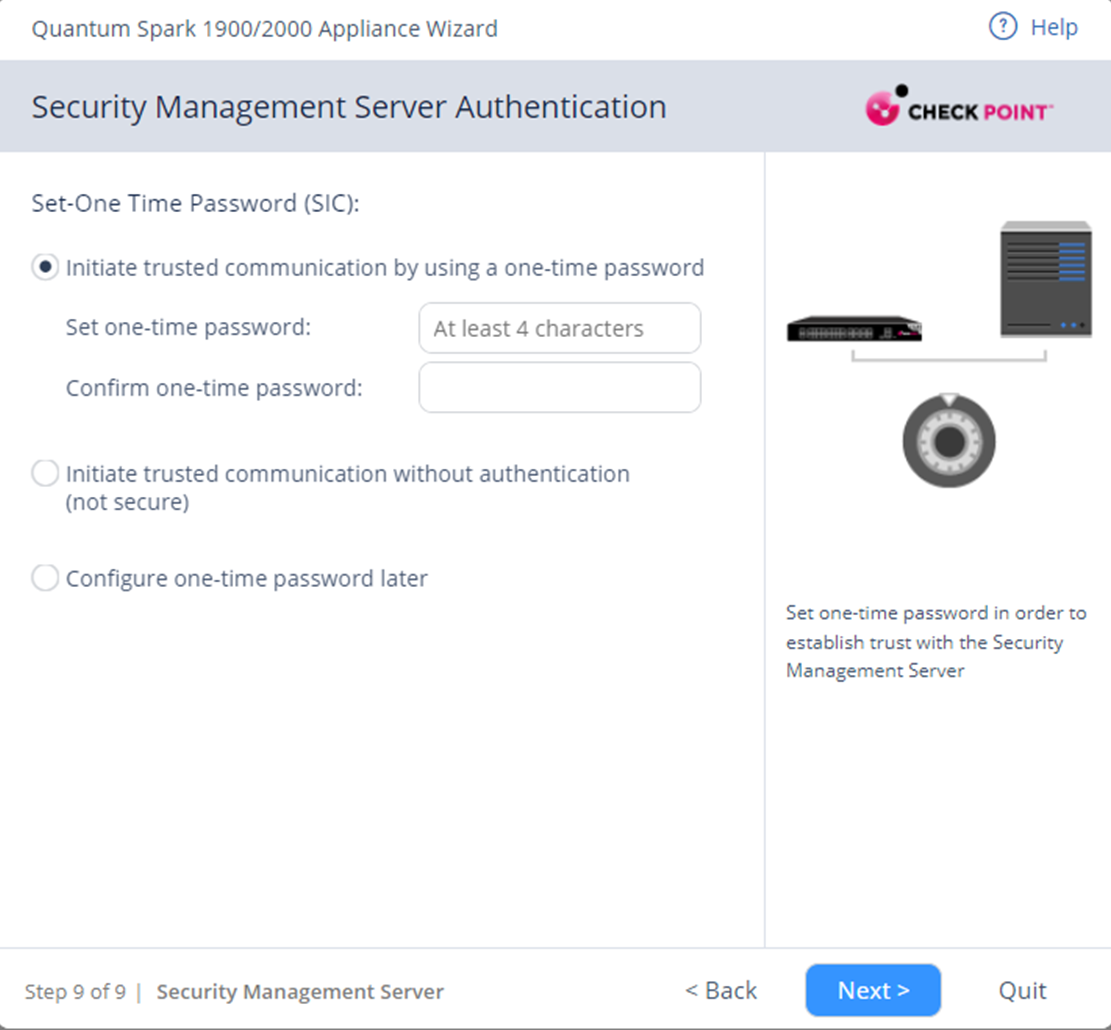The image size is (1111, 1030).
Task: Choose Configure one-time password later radio
Action: [x=45, y=578]
